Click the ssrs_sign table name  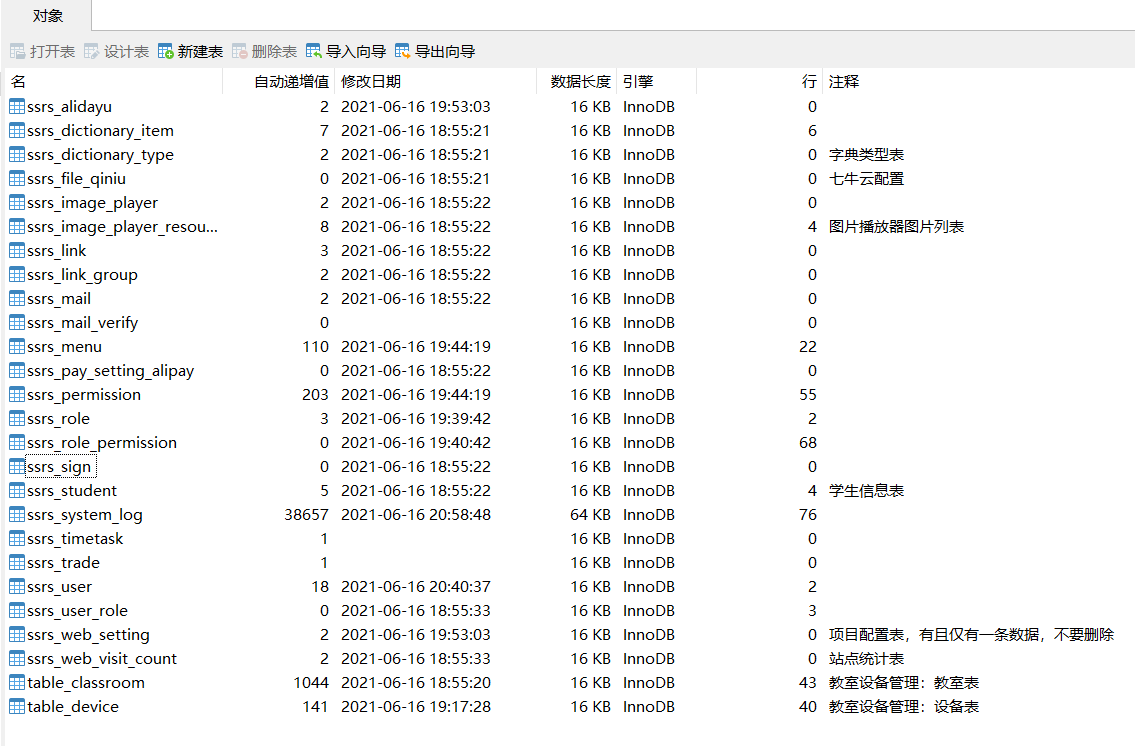point(57,466)
